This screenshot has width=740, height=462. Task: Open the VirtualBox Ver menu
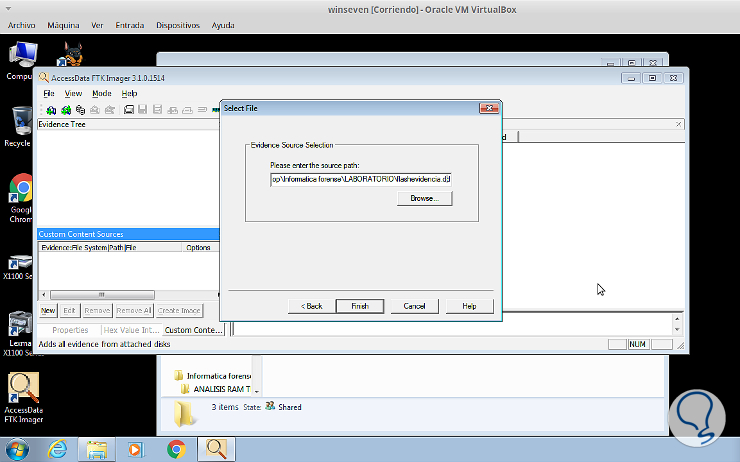pyautogui.click(x=97, y=25)
